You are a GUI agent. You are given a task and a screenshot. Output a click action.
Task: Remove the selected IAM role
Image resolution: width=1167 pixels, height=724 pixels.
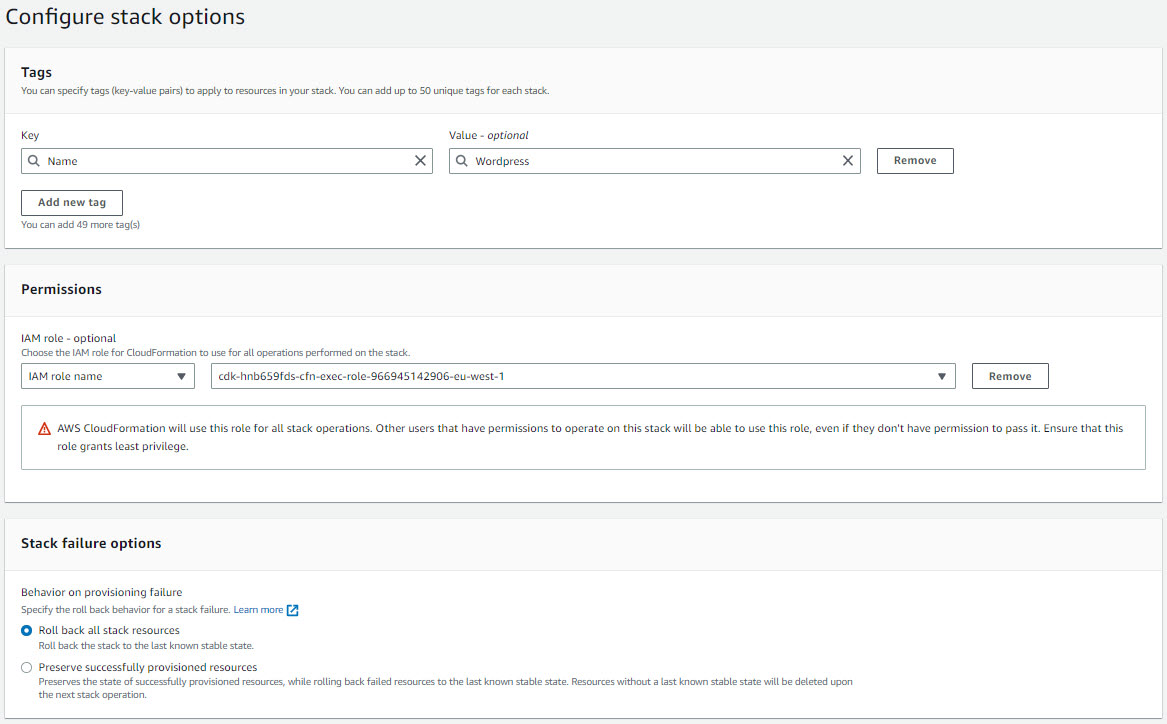point(1010,376)
